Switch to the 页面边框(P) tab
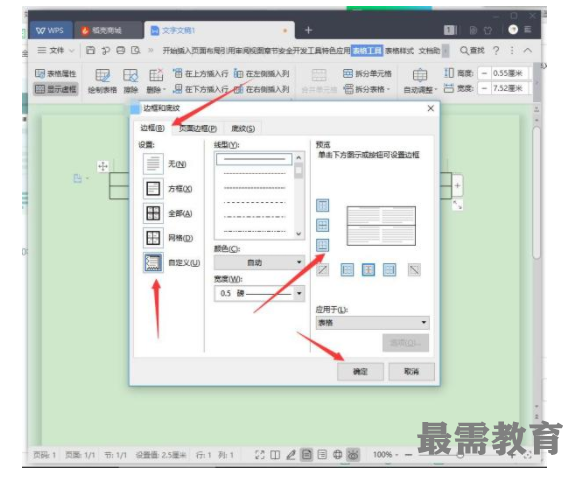 [198, 128]
